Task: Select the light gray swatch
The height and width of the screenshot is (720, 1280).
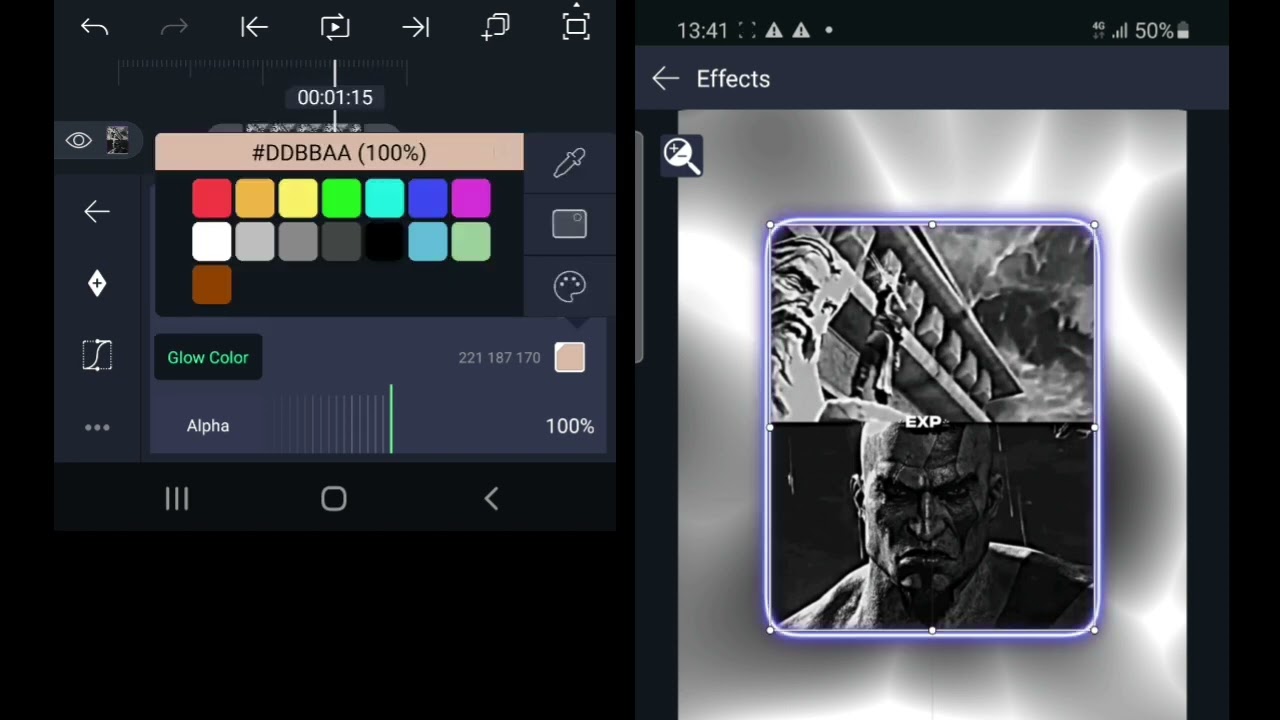Action: click(255, 242)
